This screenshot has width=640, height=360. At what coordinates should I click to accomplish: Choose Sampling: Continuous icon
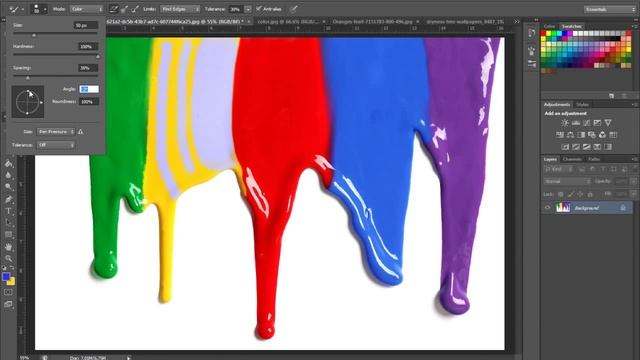pos(114,9)
